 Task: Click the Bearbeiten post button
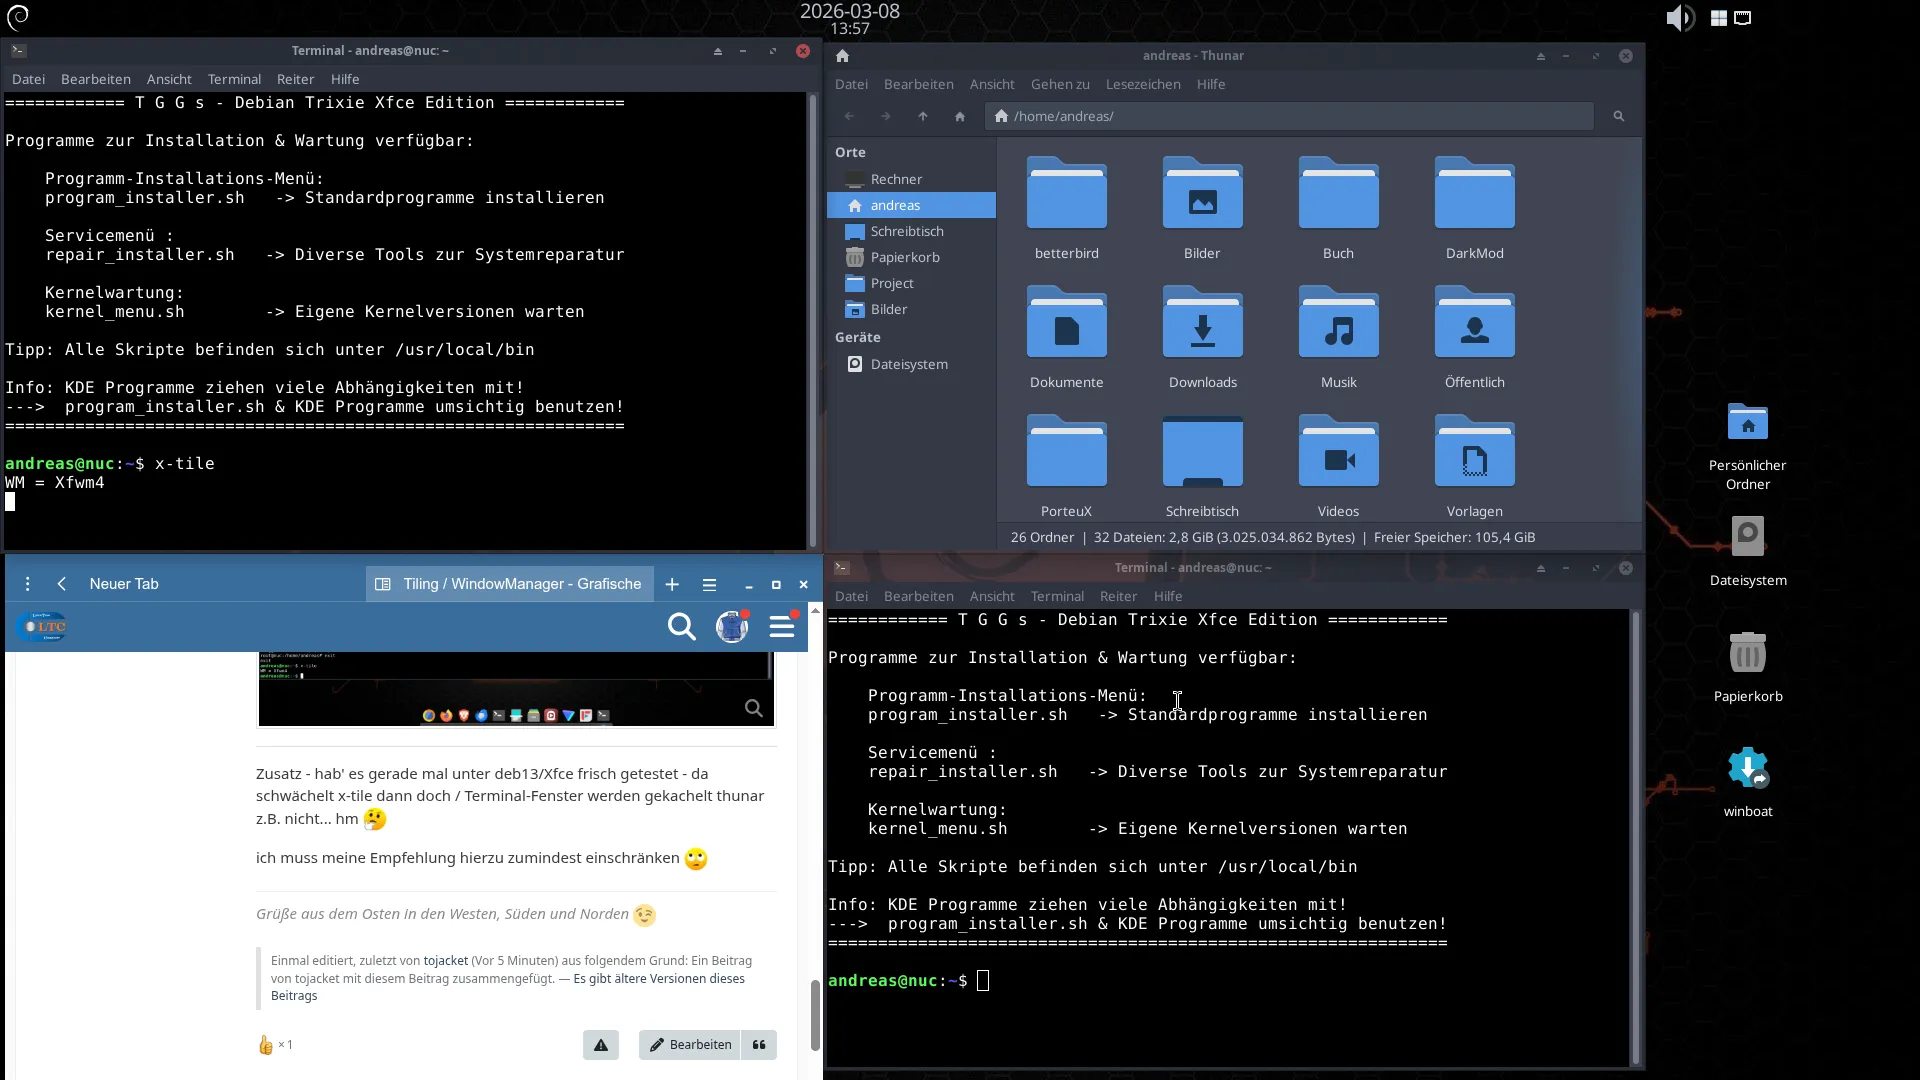click(x=690, y=1045)
